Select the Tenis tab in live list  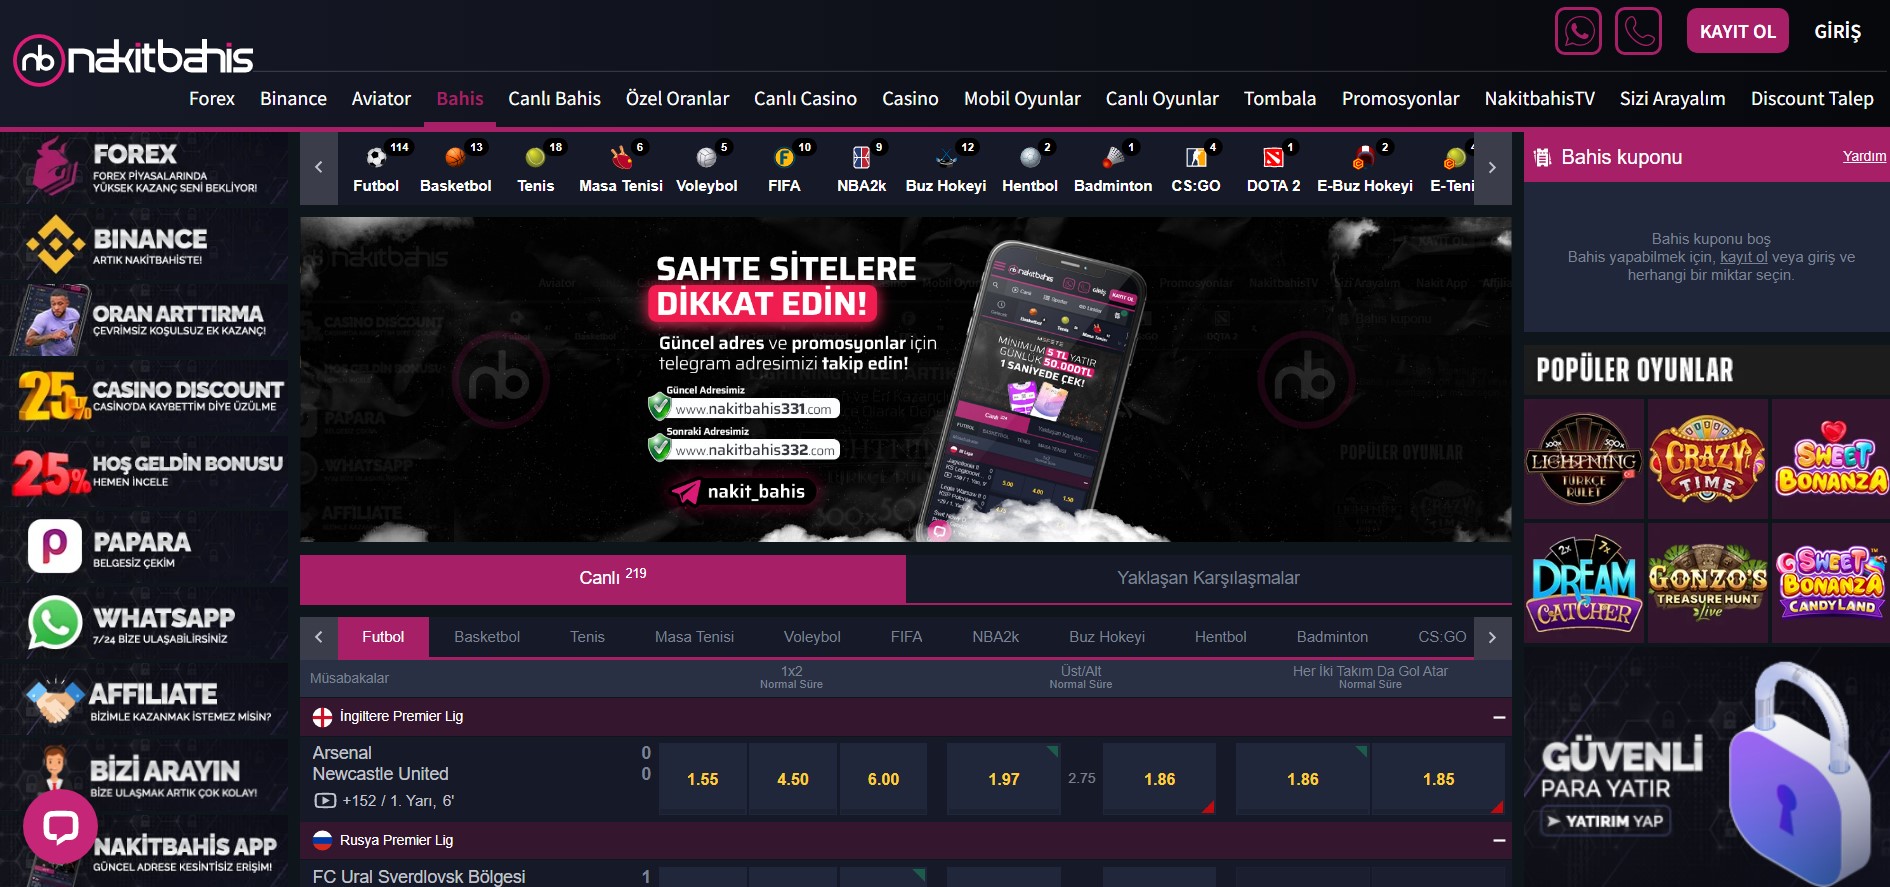point(587,637)
